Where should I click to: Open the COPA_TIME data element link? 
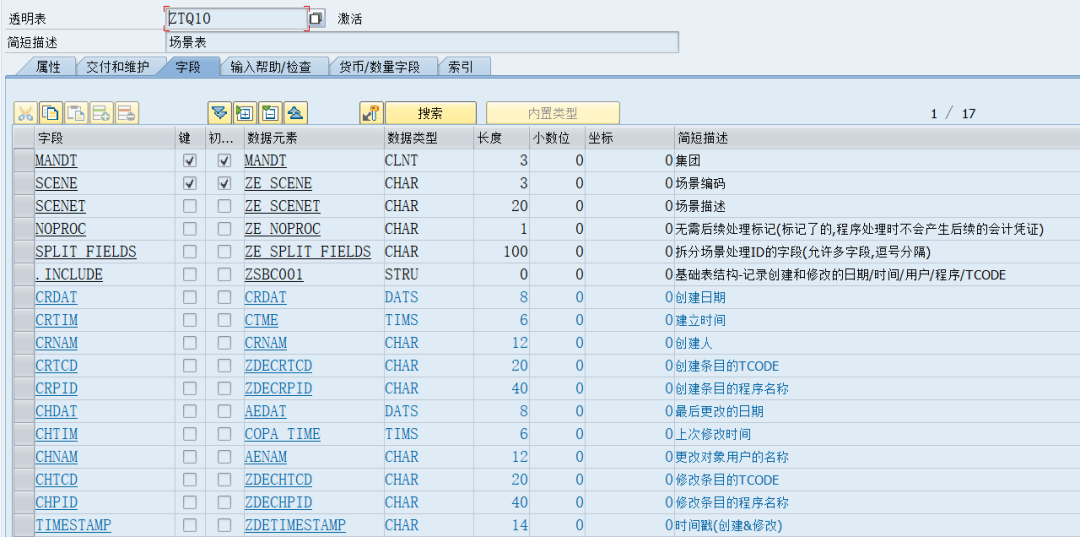click(x=282, y=434)
